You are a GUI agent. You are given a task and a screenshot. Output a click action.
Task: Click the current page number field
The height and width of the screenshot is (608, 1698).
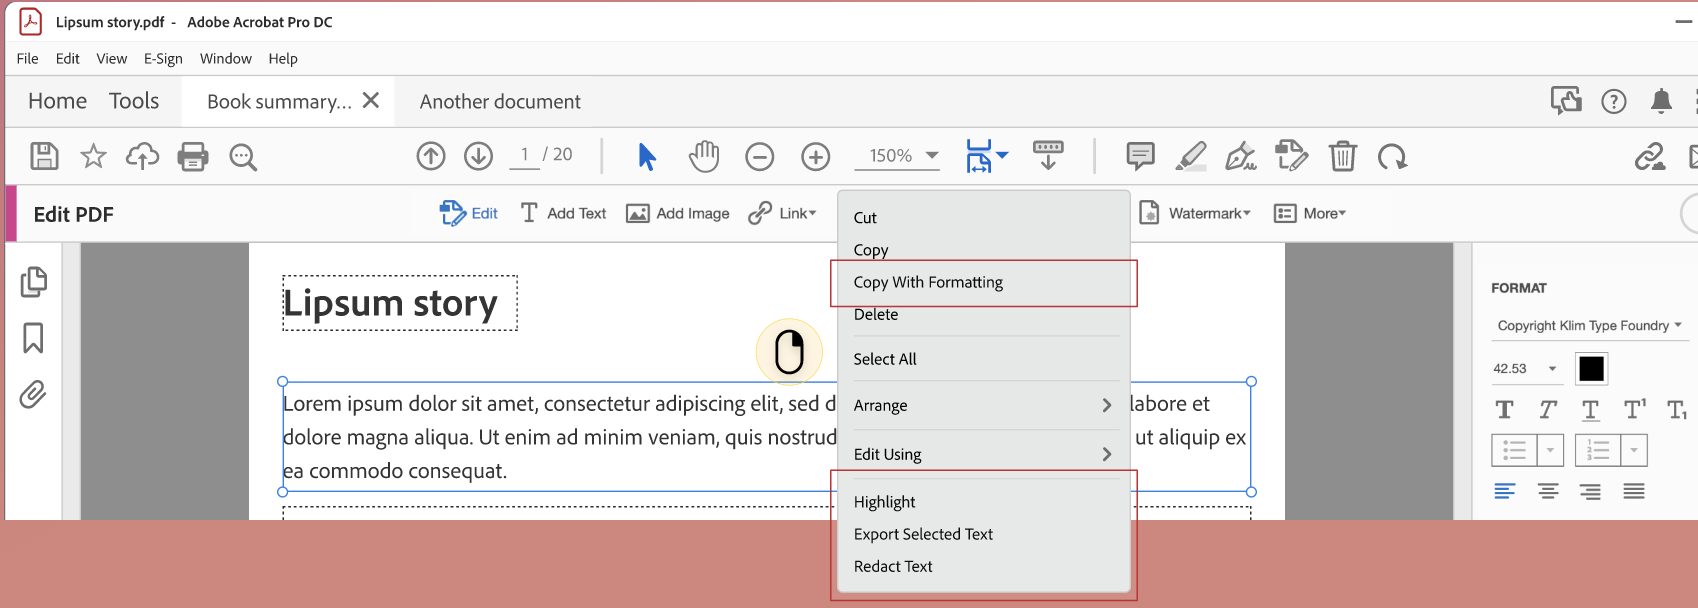click(524, 155)
